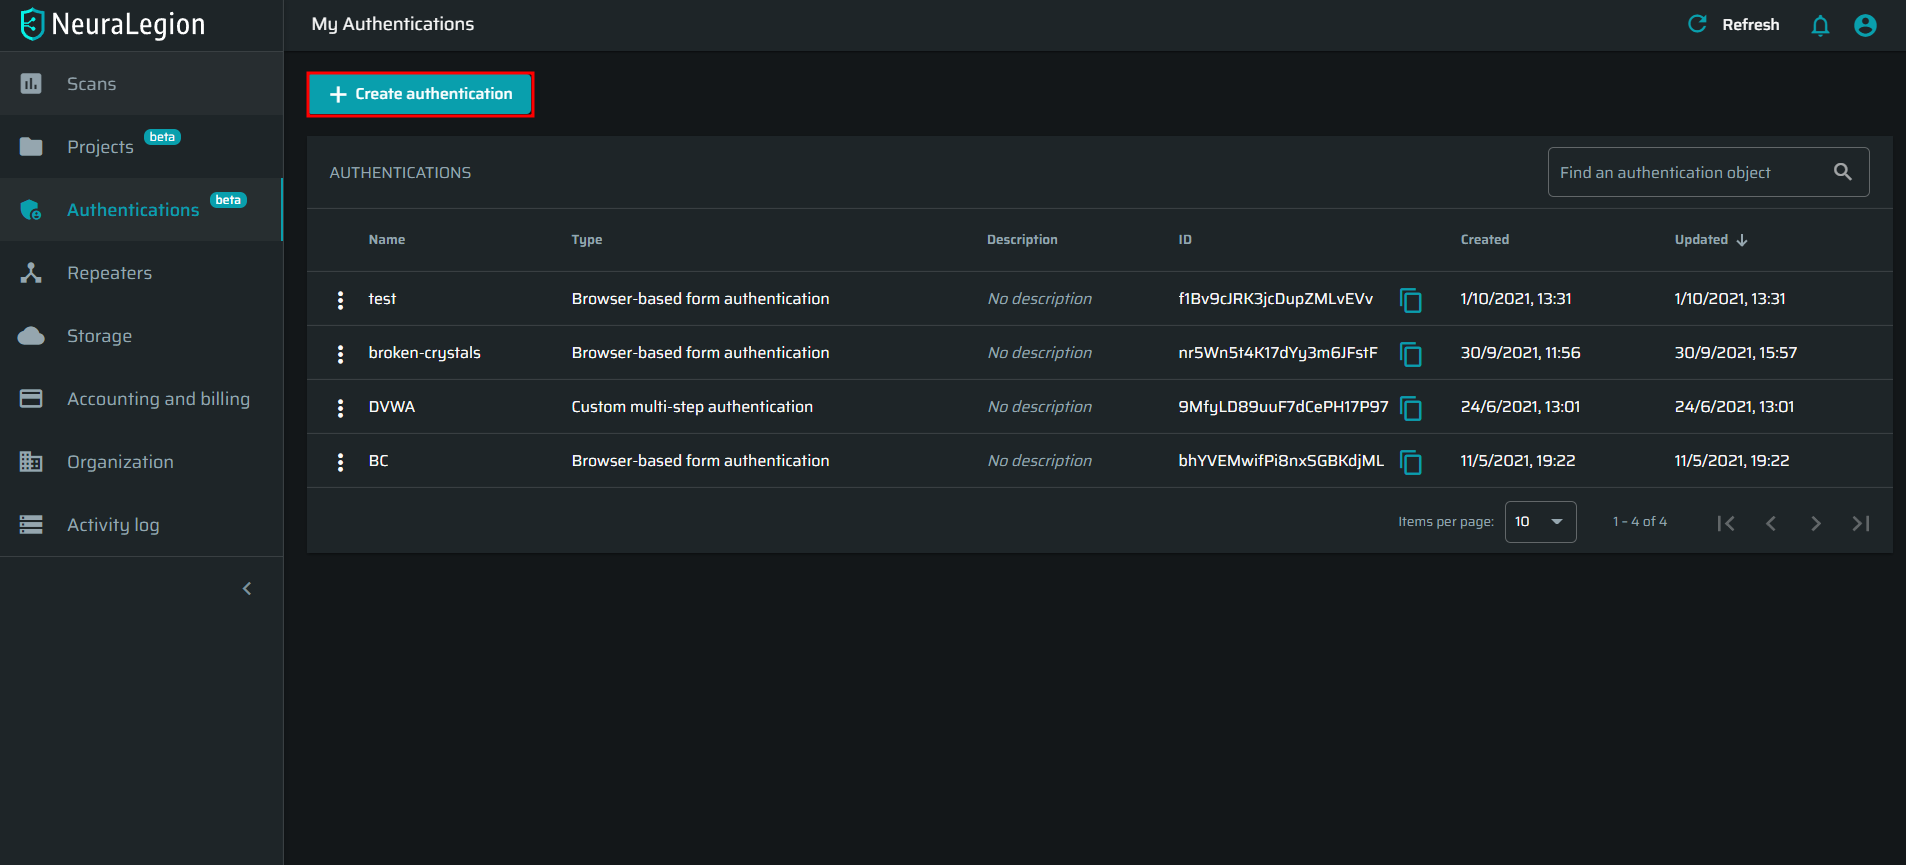The width and height of the screenshot is (1906, 865).
Task: Open the actions menu for DVWA row
Action: pos(341,407)
